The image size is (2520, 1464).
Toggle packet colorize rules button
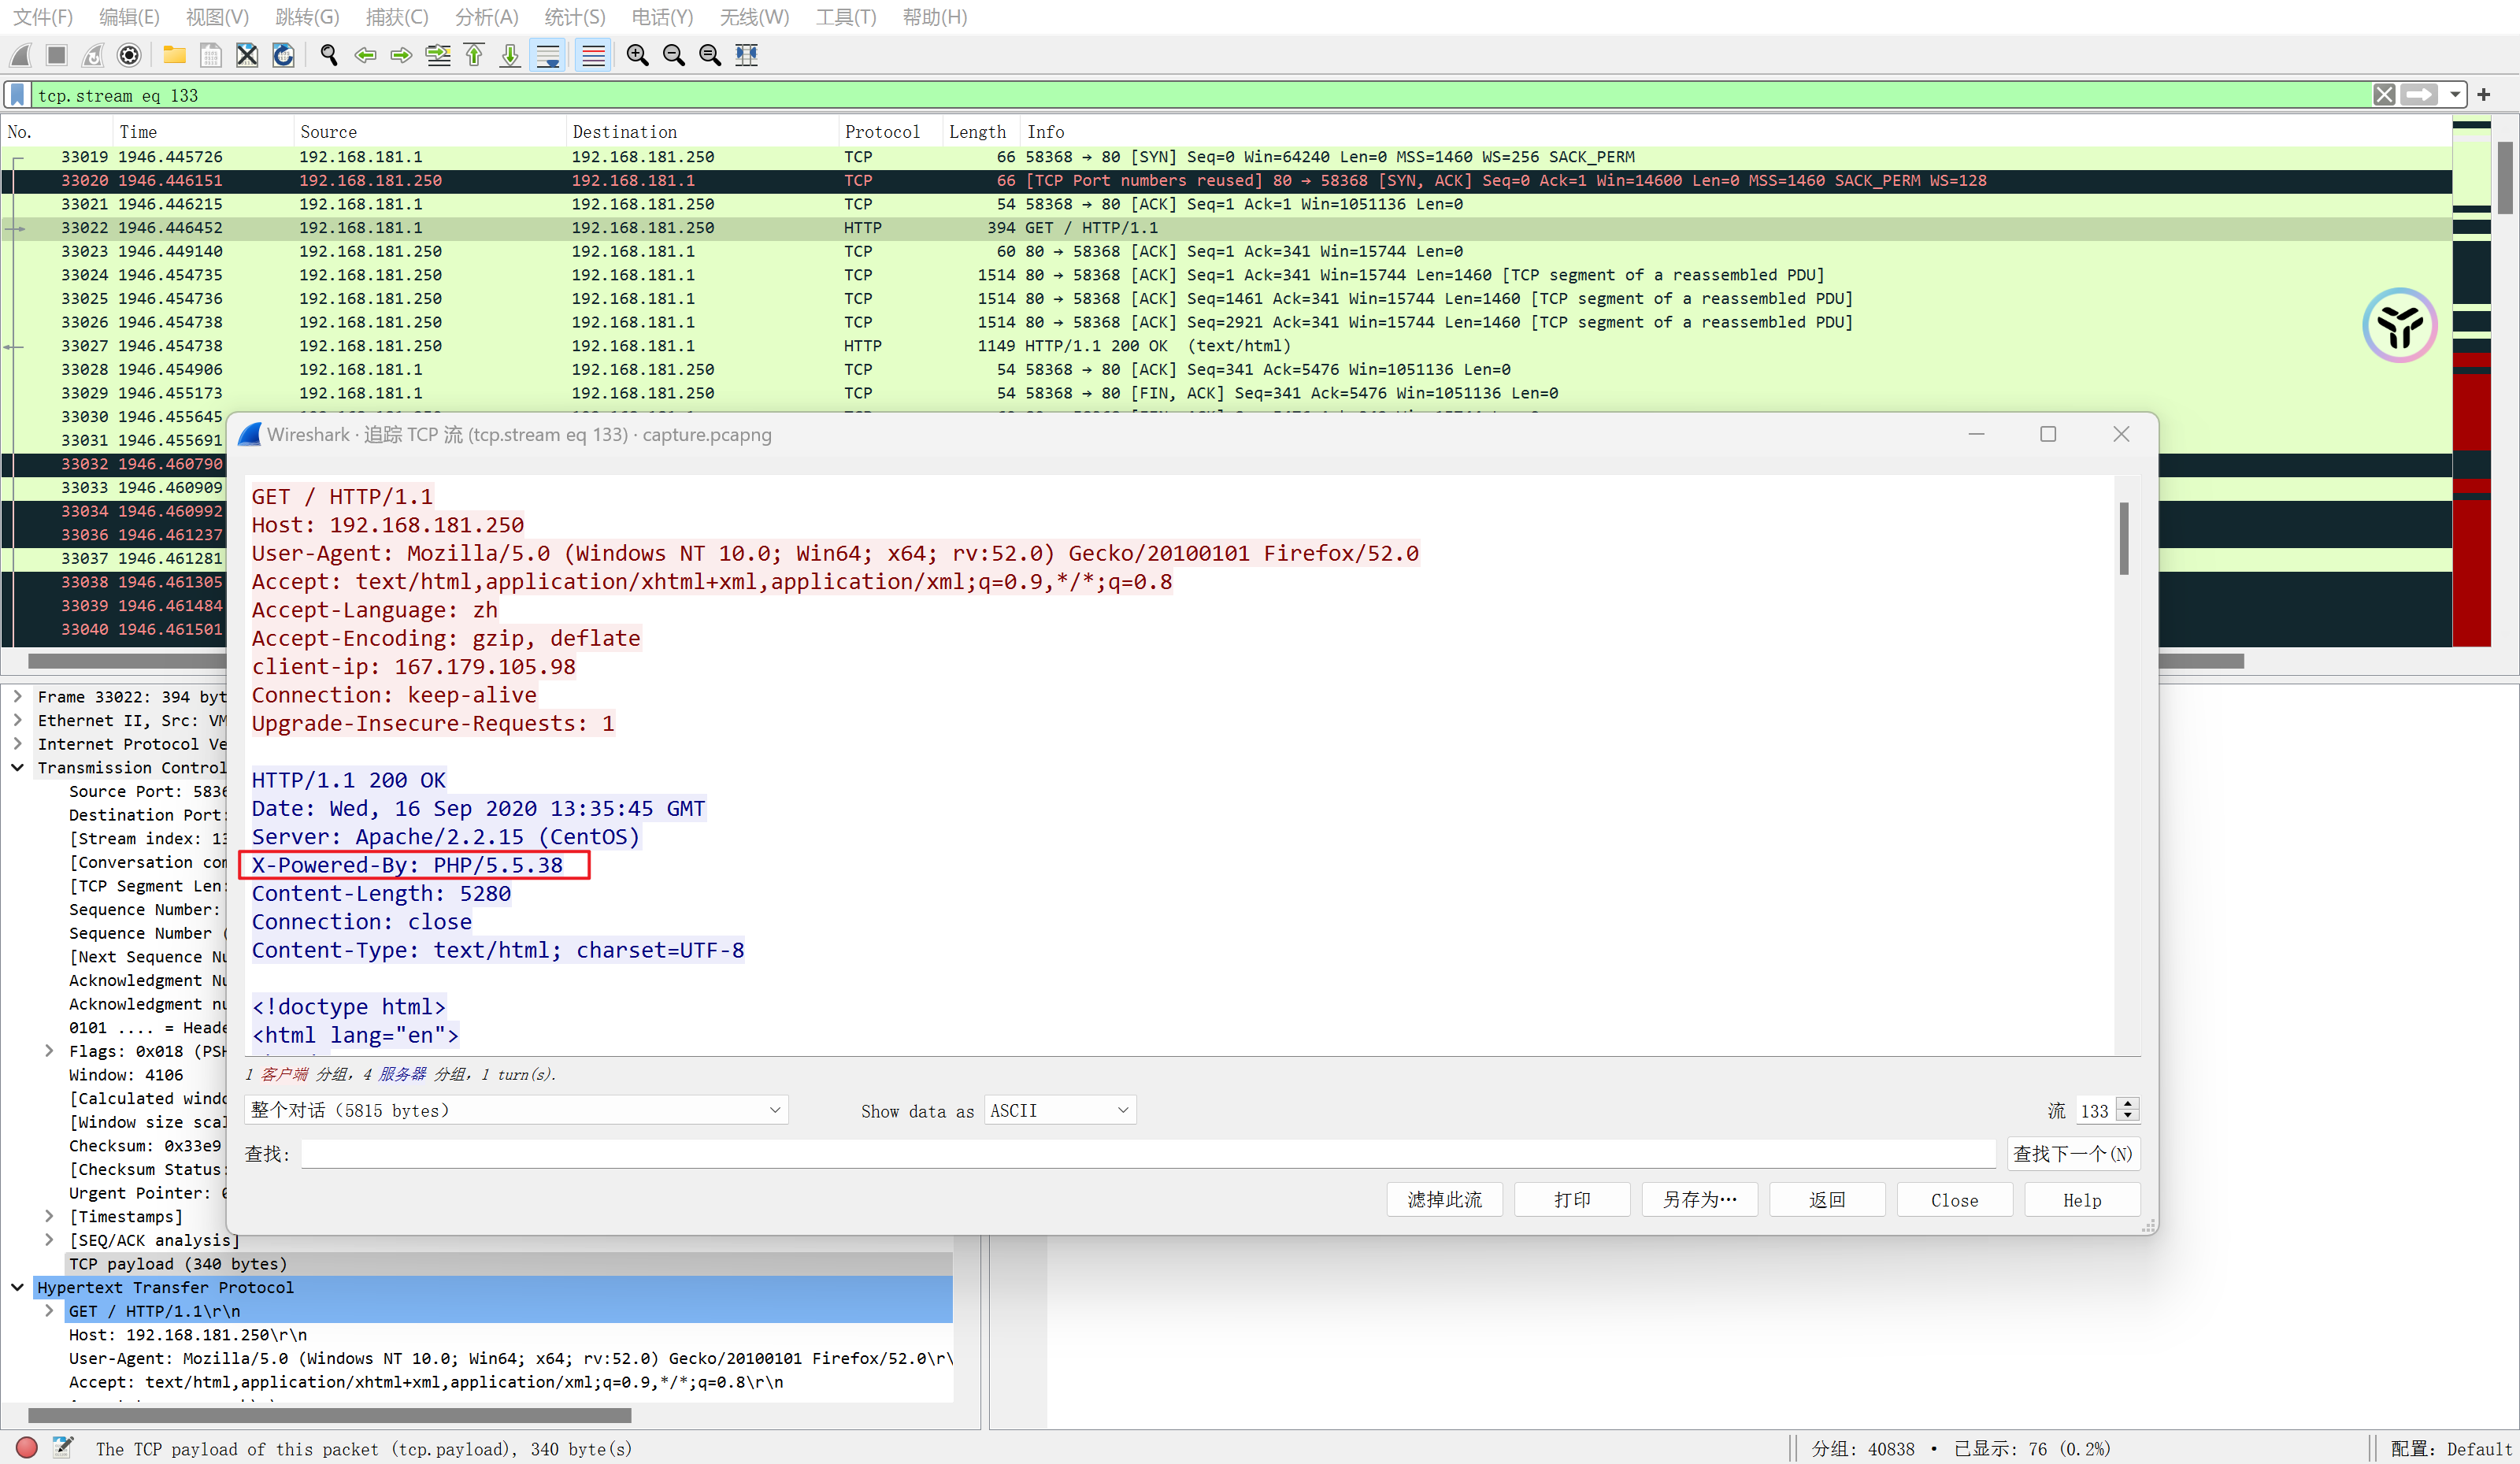593,55
